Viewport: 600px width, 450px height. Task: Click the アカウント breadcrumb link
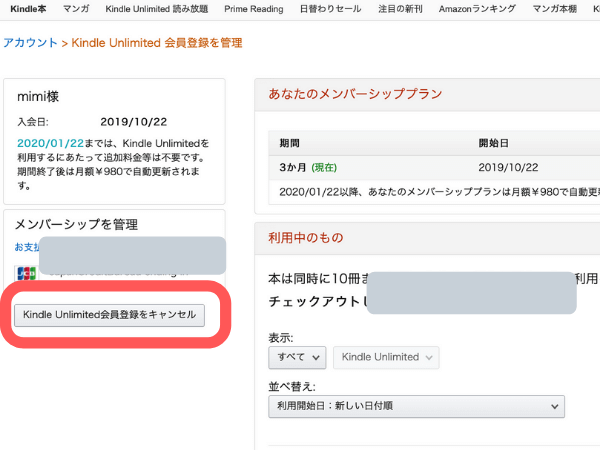point(30,42)
